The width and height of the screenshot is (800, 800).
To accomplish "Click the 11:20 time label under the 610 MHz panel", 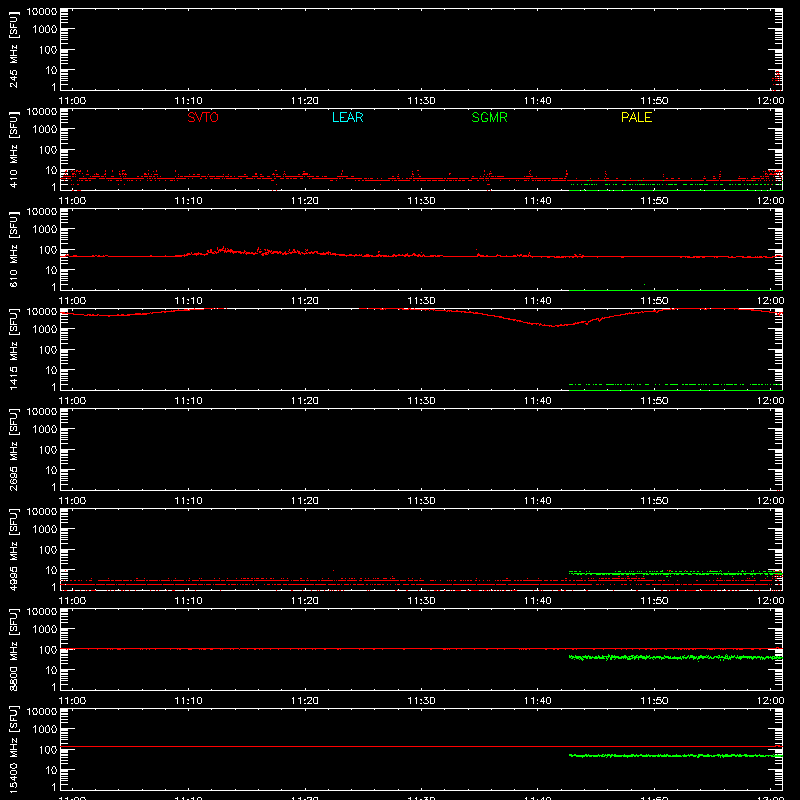I will tap(305, 301).
